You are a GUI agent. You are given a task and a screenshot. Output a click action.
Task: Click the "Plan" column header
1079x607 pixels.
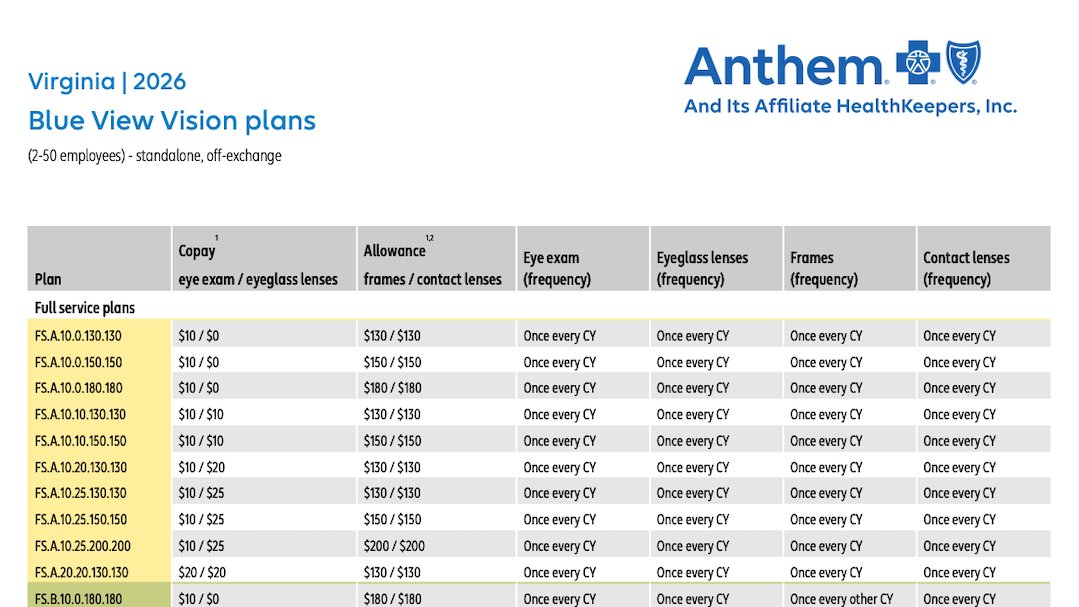click(48, 279)
